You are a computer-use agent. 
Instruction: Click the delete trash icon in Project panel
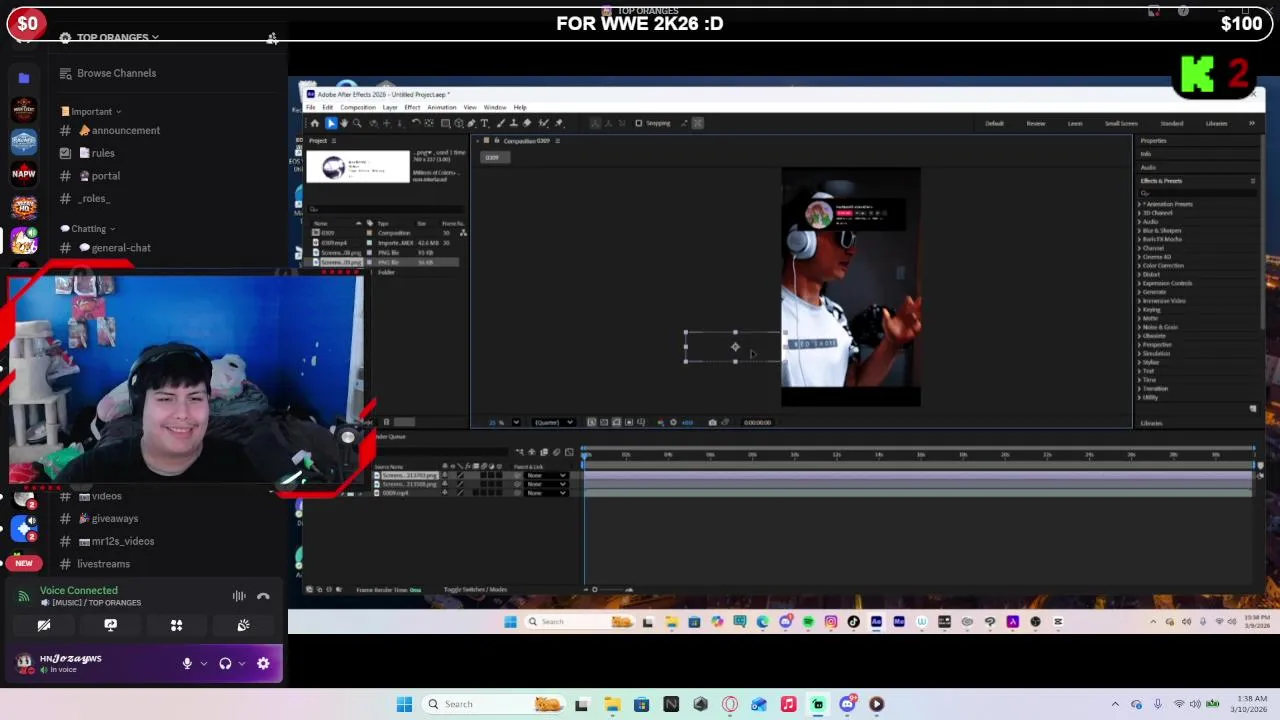click(x=386, y=422)
